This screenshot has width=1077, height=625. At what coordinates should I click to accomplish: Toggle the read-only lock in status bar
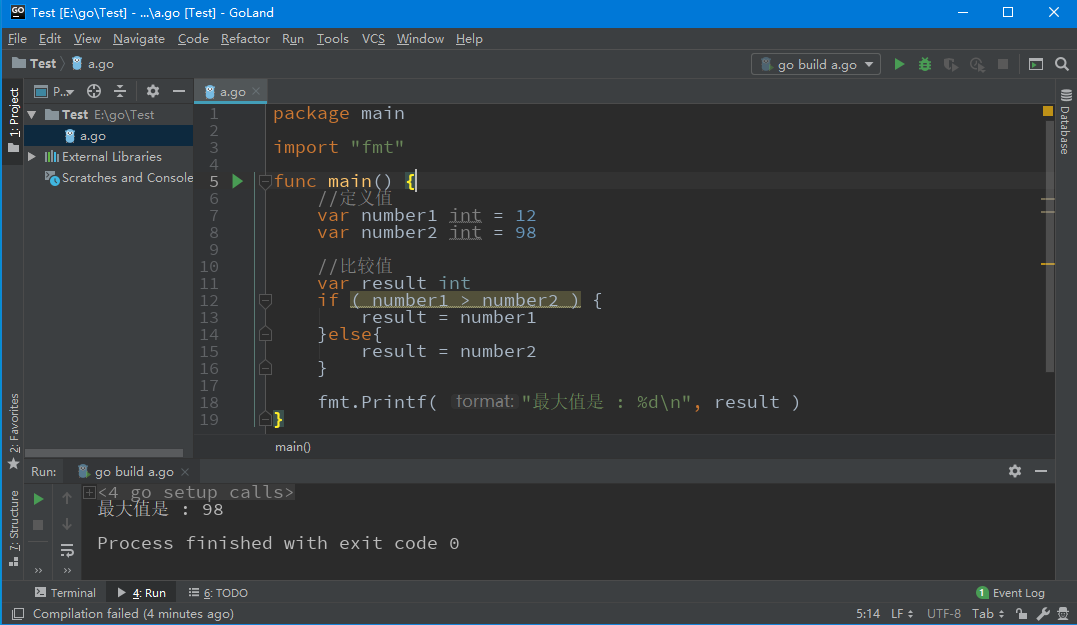[x=1020, y=613]
